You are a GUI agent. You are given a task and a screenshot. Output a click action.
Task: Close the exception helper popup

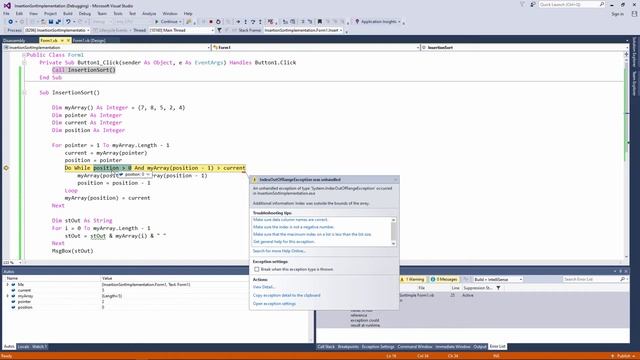pos(395,180)
